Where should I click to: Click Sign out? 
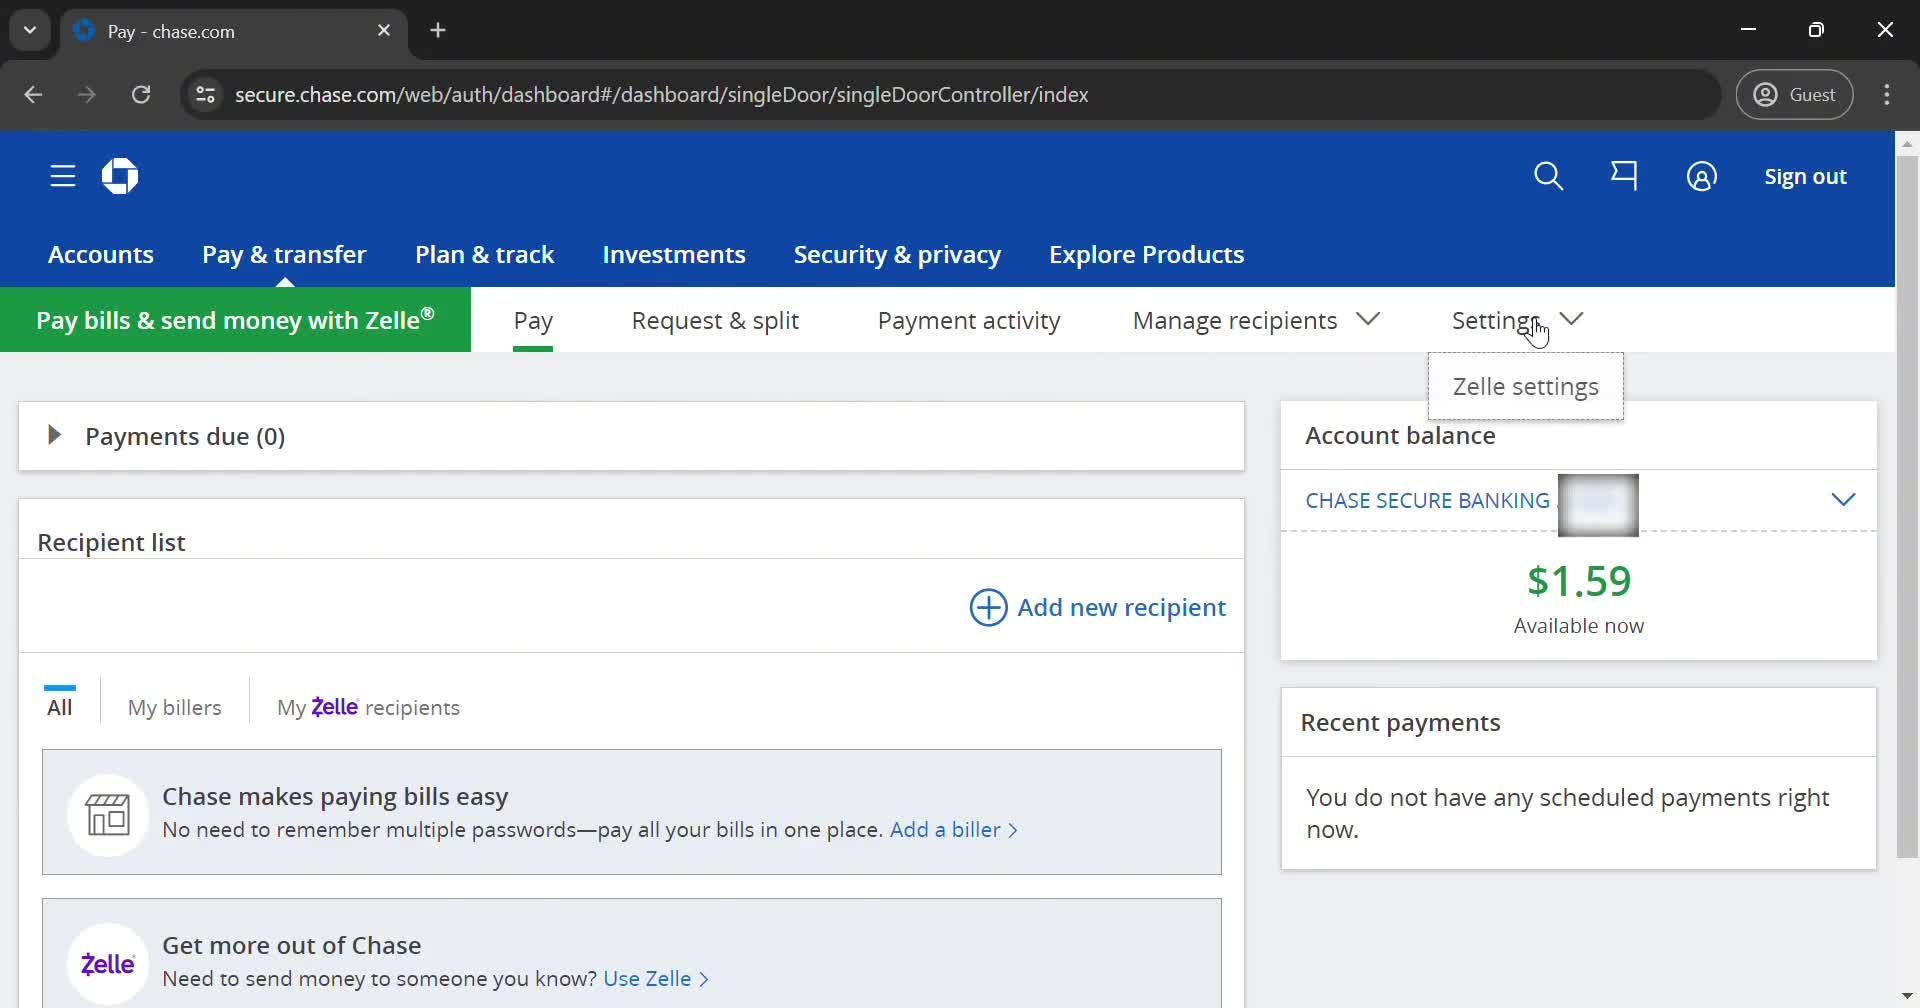tap(1805, 176)
